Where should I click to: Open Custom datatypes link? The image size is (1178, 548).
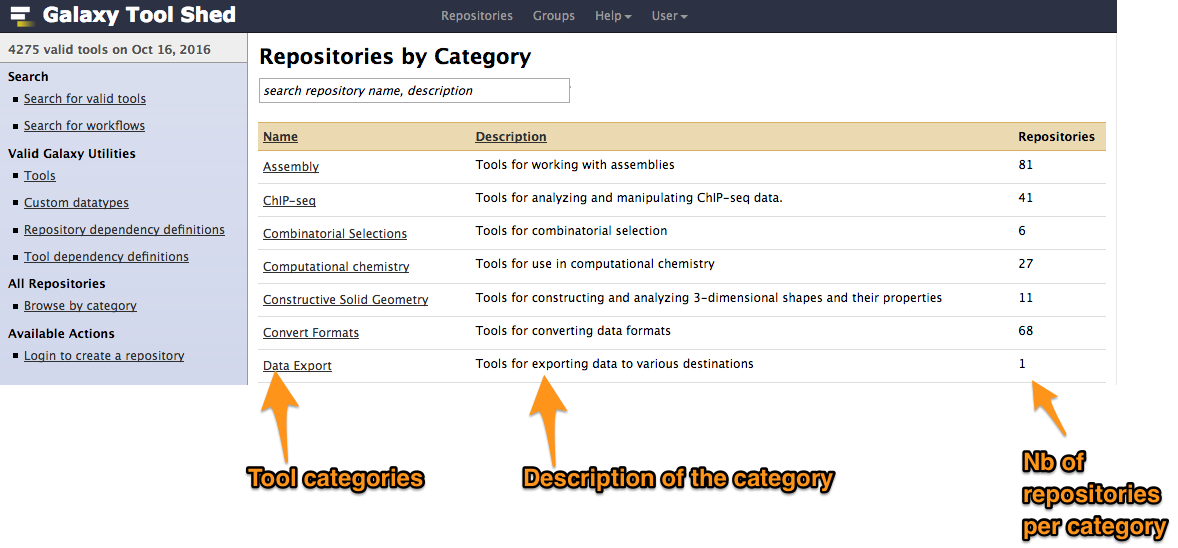(x=76, y=203)
